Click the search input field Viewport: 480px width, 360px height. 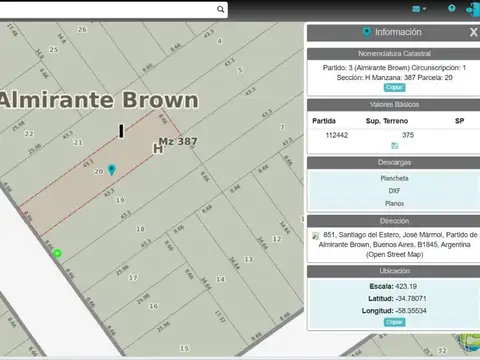tap(107, 10)
